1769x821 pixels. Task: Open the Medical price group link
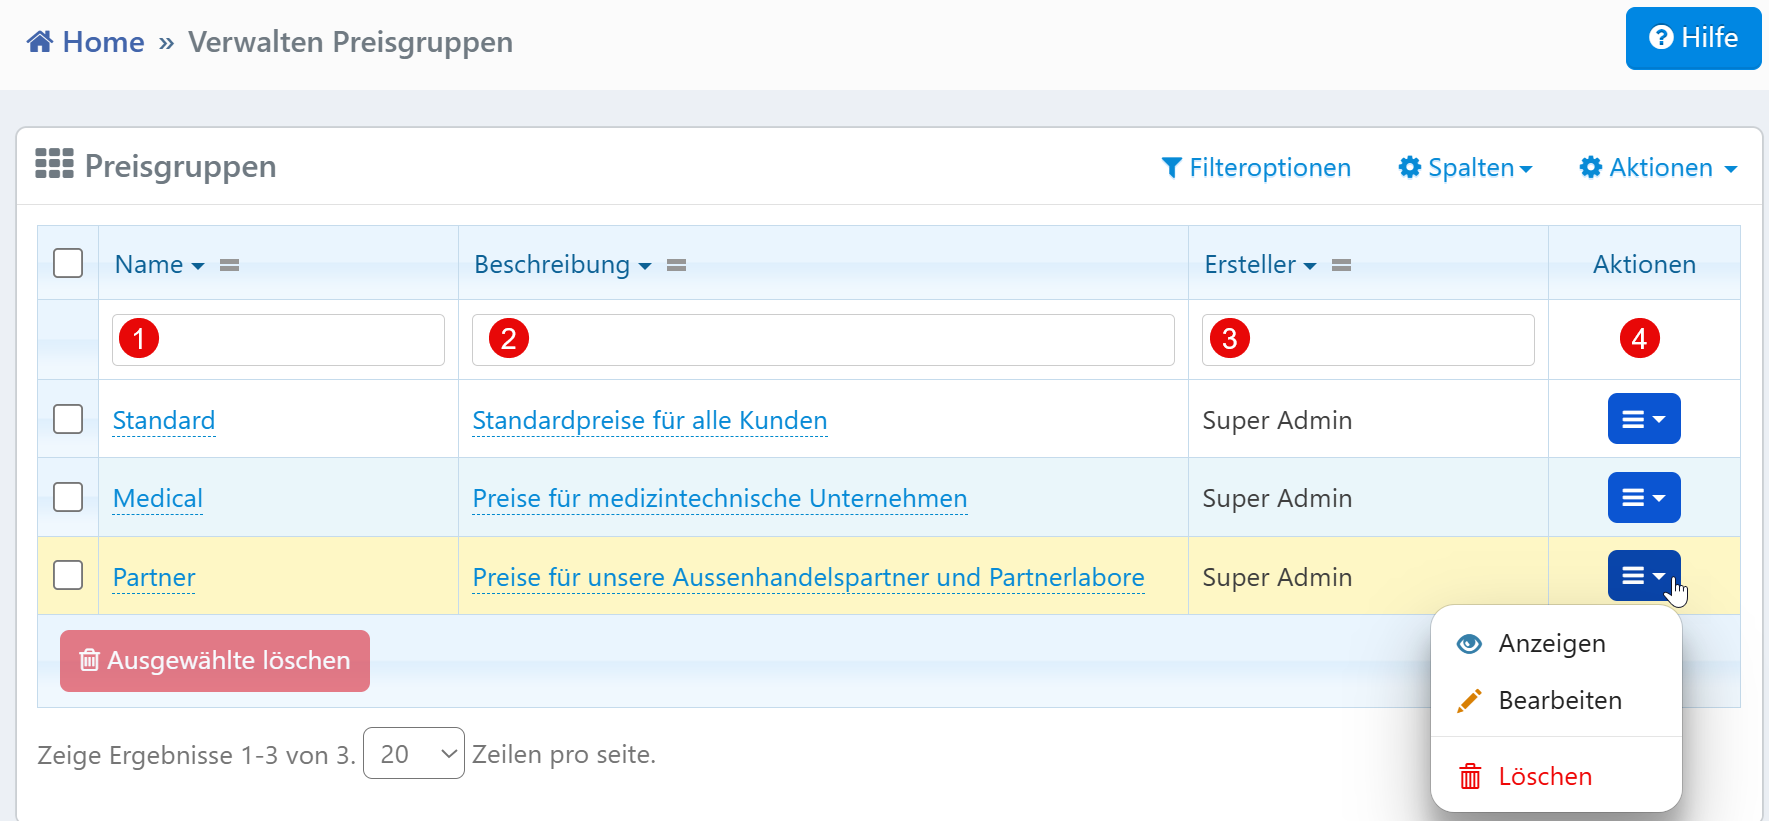(x=158, y=498)
